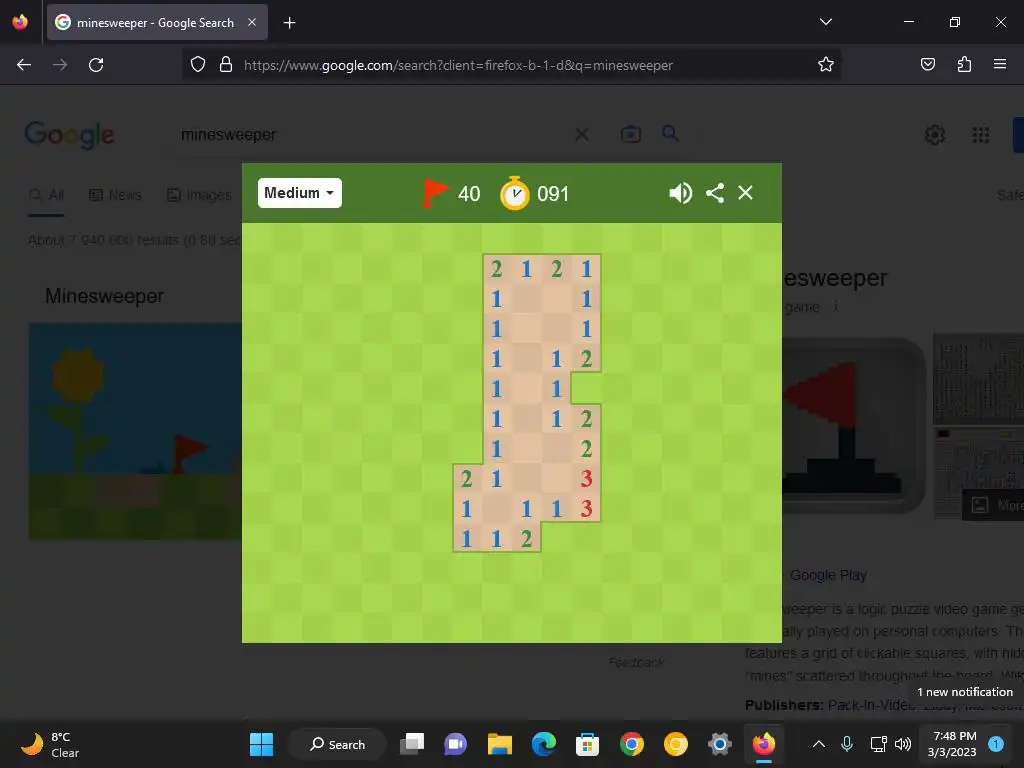Screen dimensions: 1024x768
Task: Open the clock showing 7:48 PM
Action: click(x=953, y=744)
